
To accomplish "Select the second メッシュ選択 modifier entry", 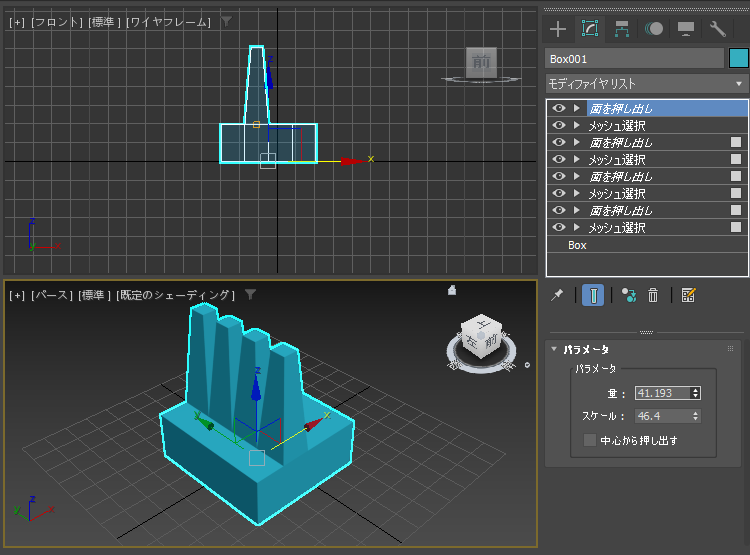I will coord(617,159).
